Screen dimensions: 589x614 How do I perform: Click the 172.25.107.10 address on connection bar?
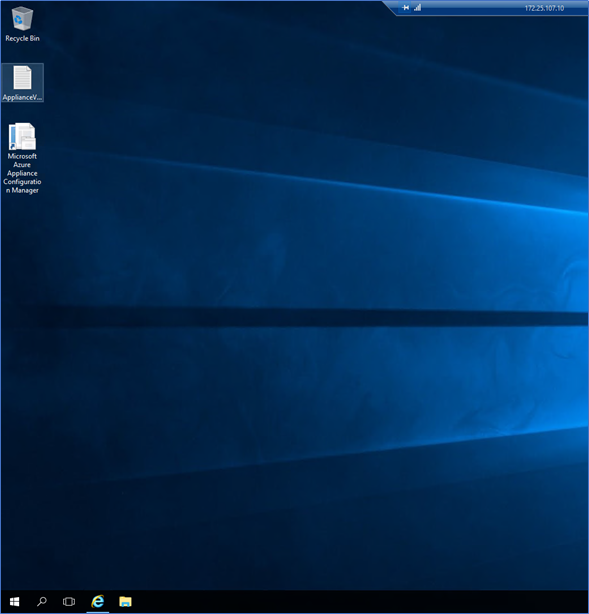(544, 8)
